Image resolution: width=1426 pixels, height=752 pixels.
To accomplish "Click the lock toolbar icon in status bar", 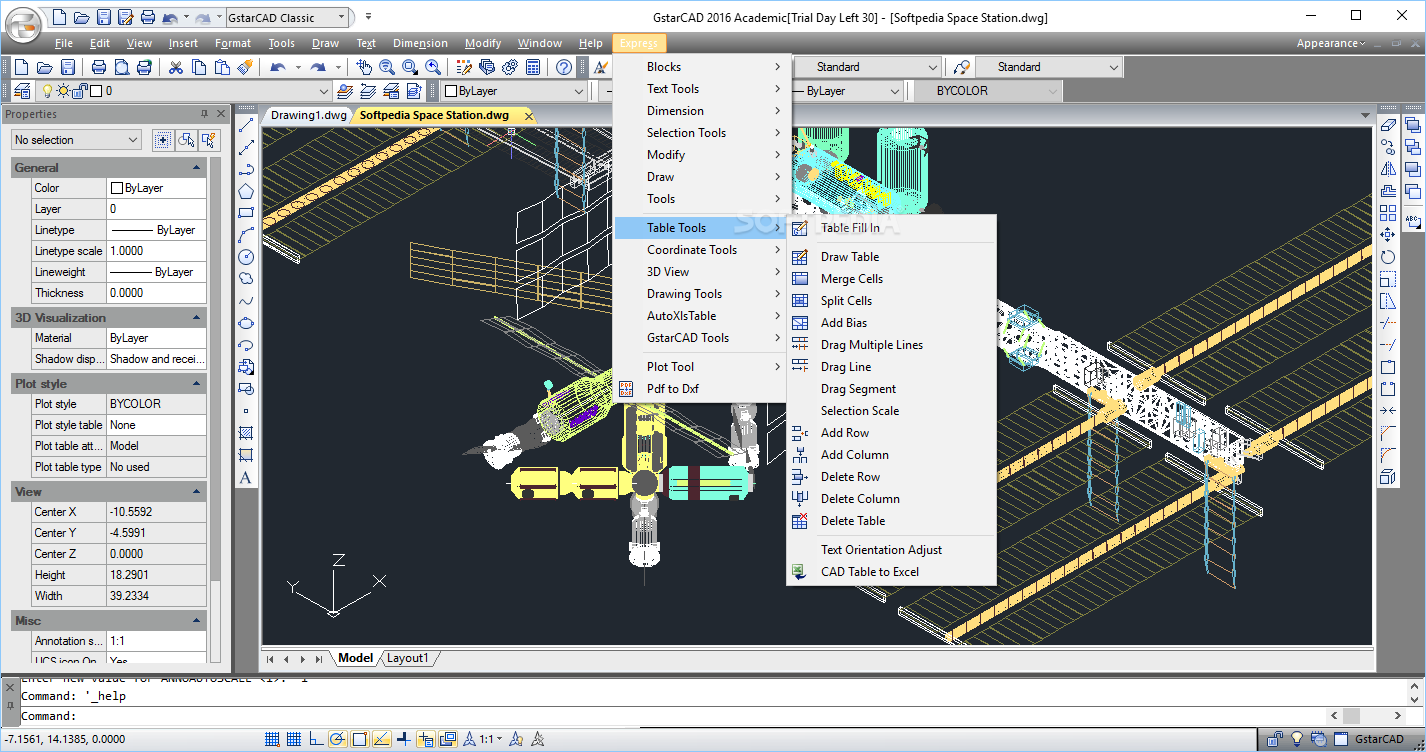I will tap(1275, 740).
